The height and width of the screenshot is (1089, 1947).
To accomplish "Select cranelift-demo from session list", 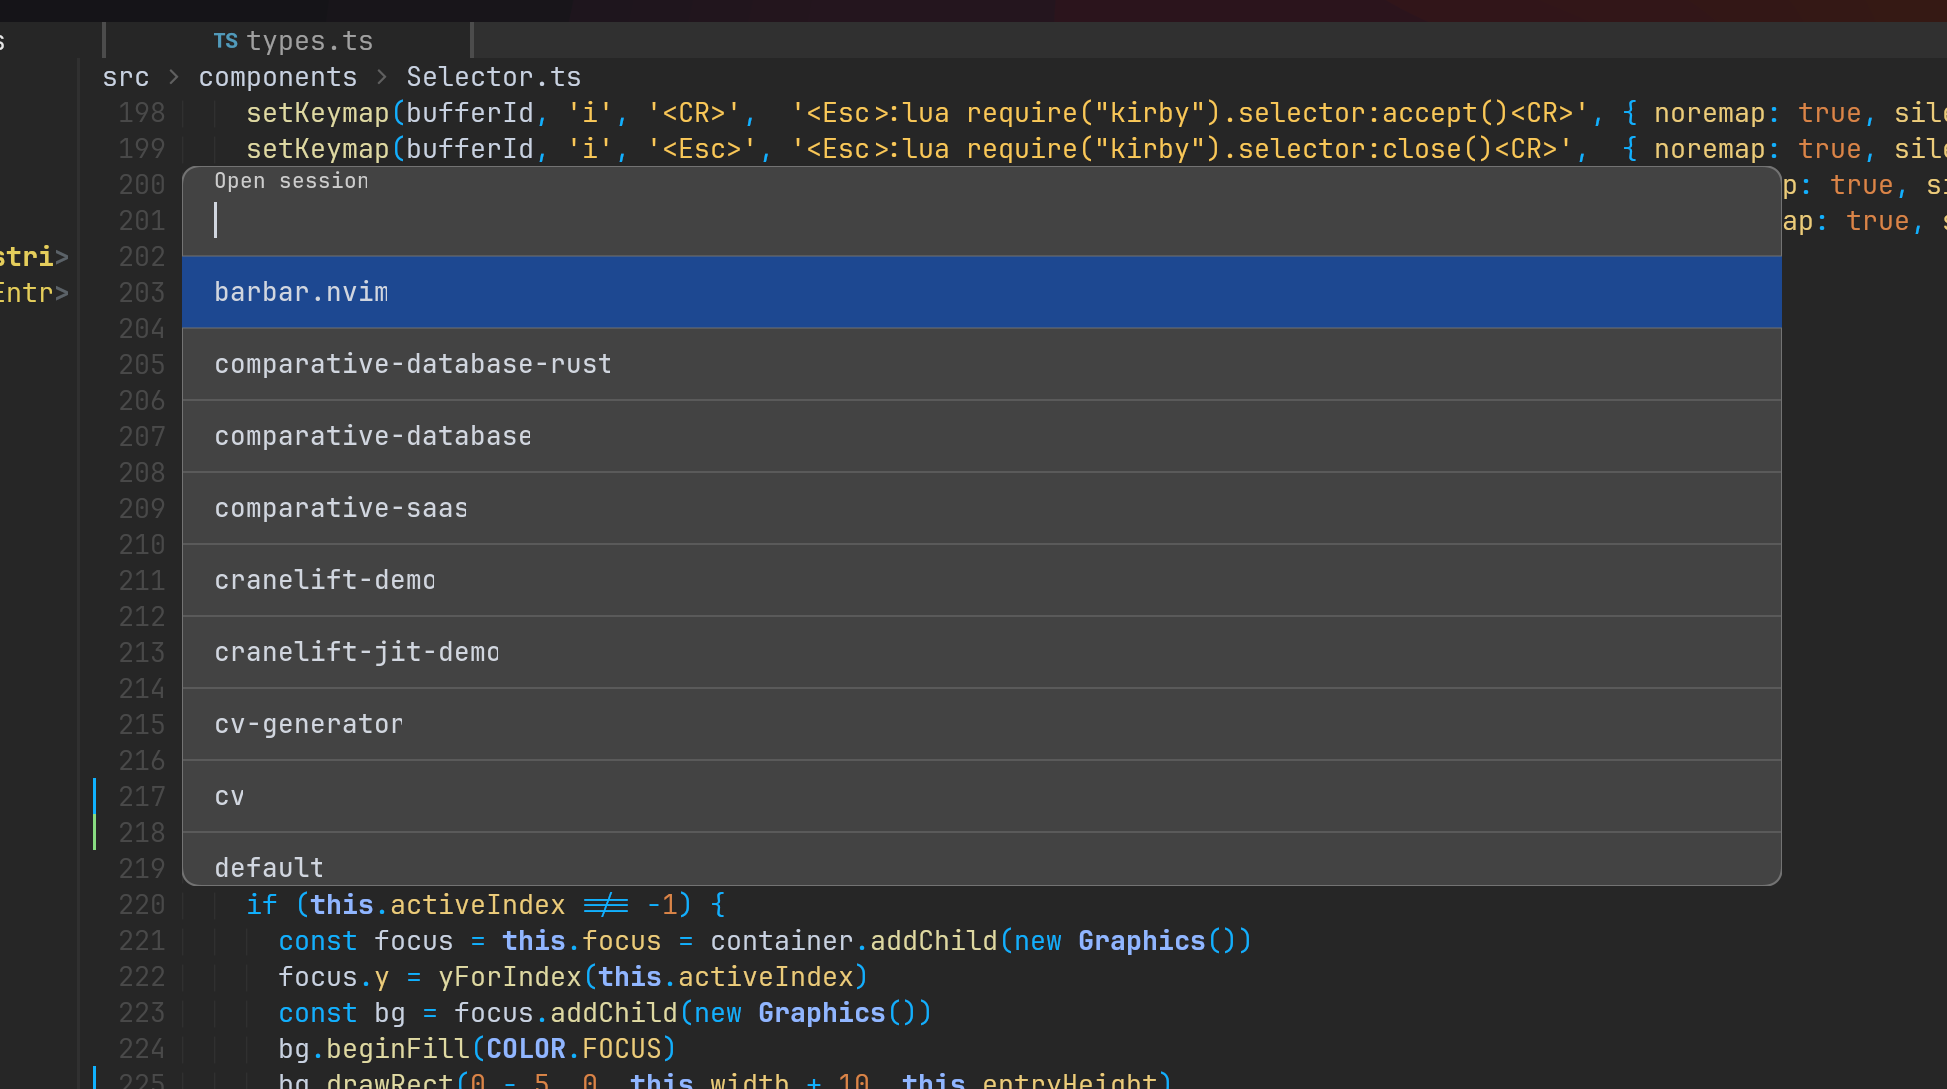I will click(980, 580).
